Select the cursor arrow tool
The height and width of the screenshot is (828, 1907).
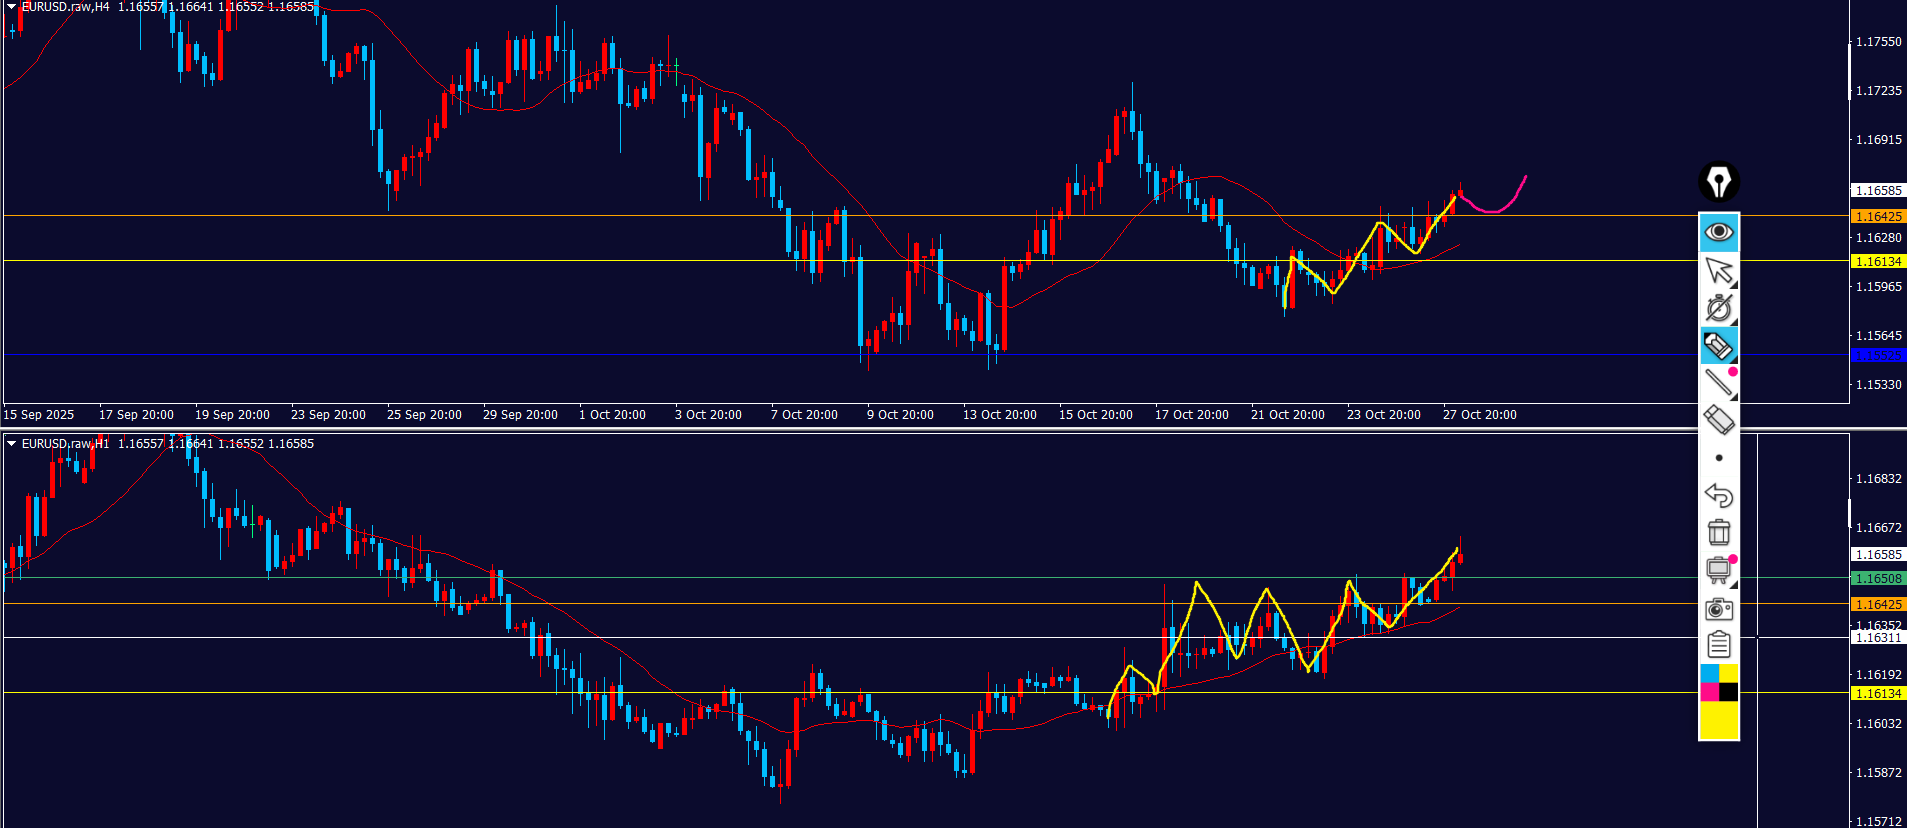[1718, 270]
